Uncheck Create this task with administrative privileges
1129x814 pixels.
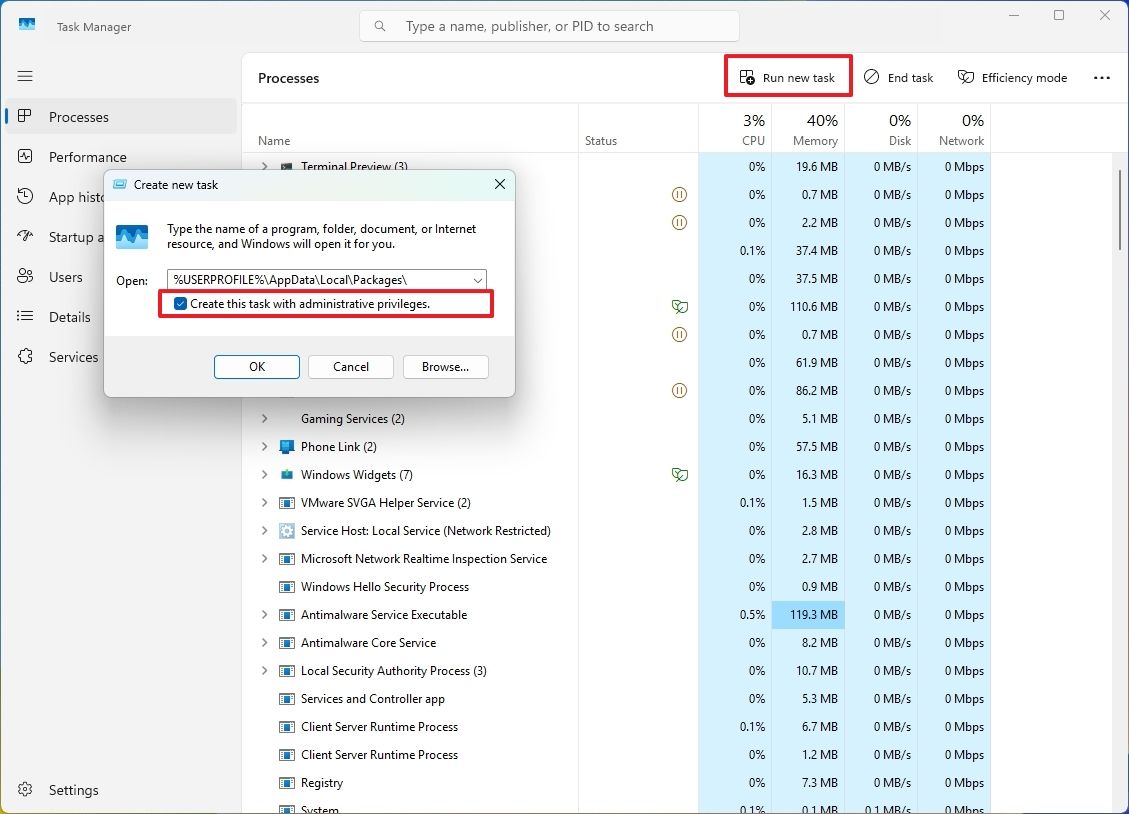coord(181,304)
